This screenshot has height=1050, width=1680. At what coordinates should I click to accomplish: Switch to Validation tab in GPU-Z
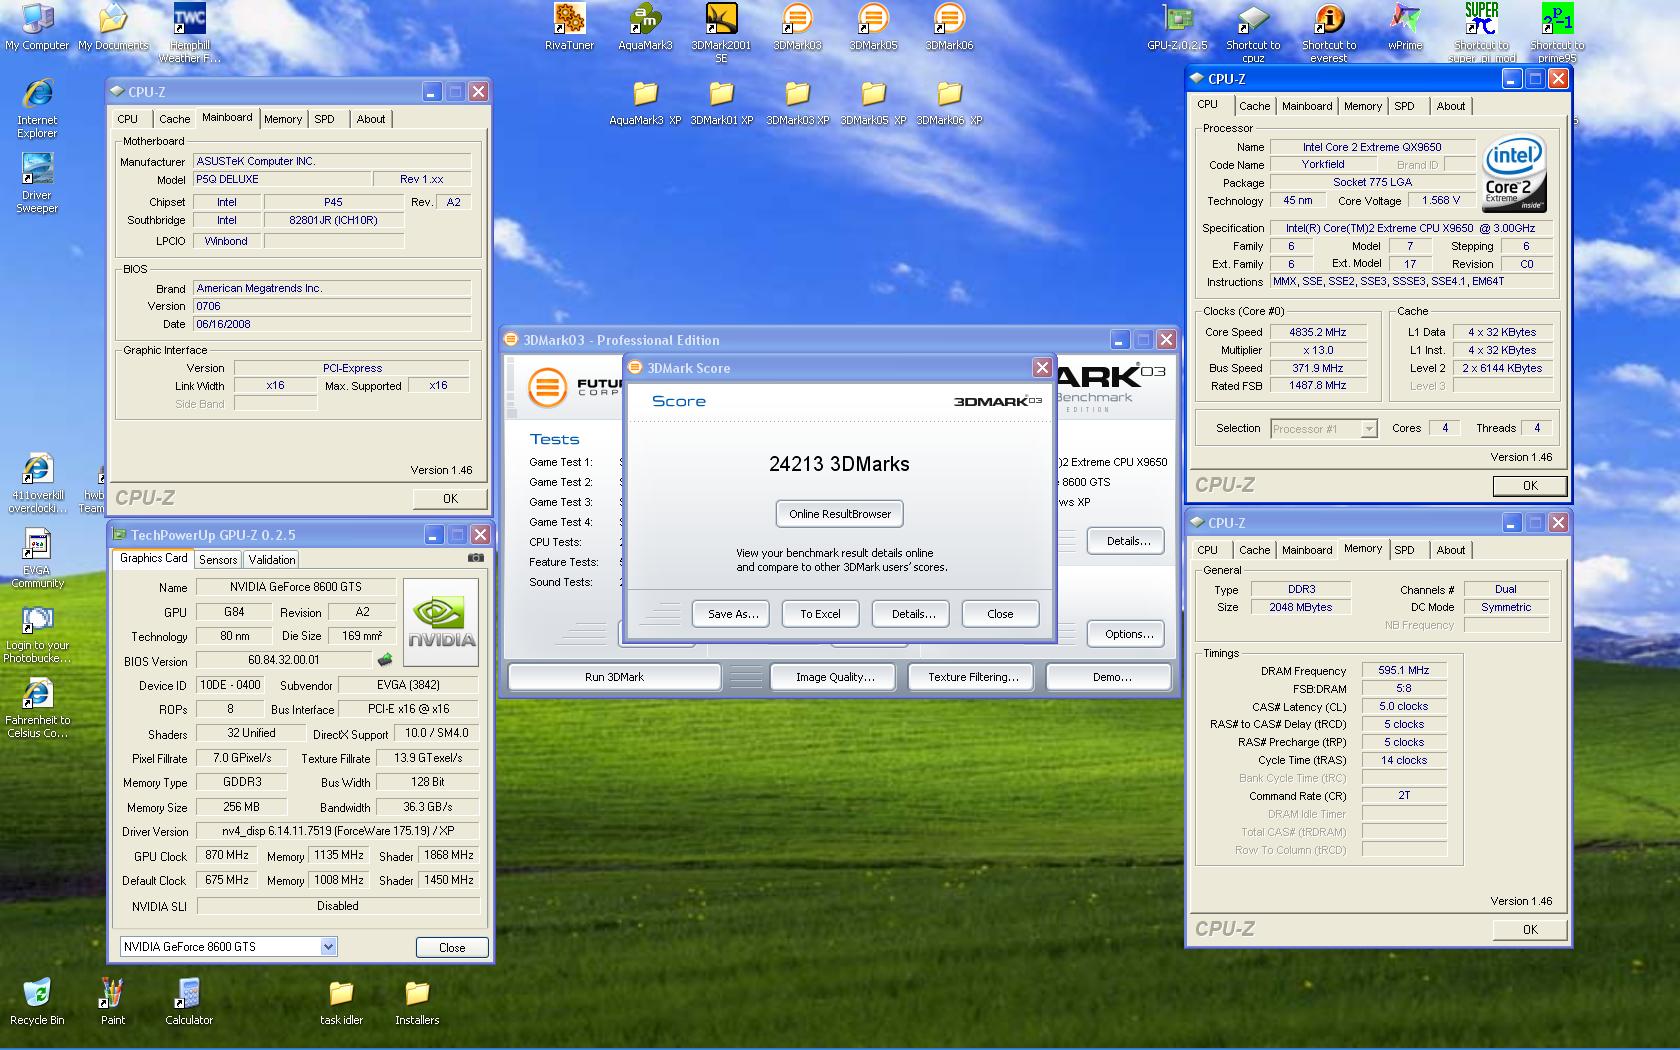tap(272, 560)
